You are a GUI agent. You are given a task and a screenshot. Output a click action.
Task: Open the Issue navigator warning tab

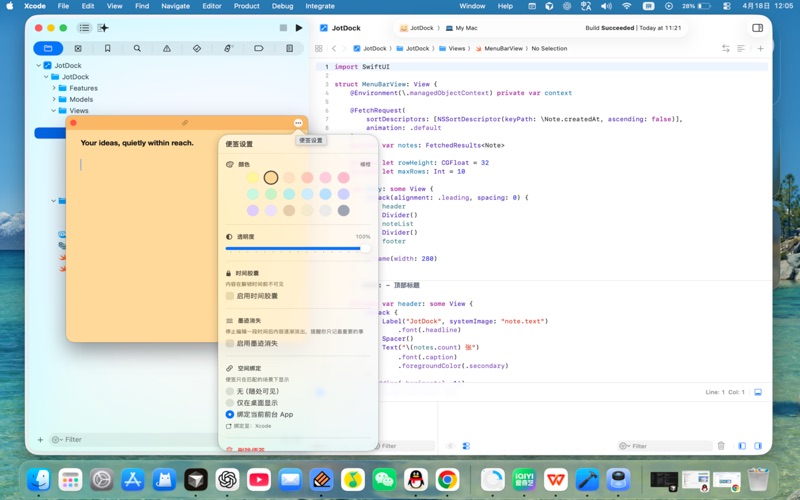[167, 48]
